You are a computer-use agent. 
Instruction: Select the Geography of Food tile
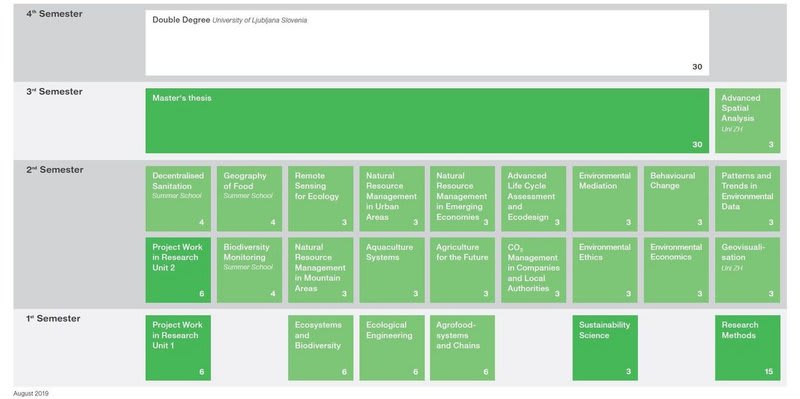[249, 198]
